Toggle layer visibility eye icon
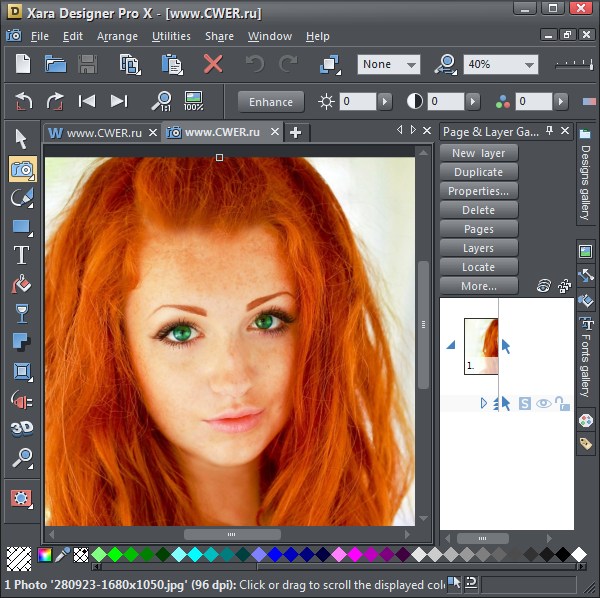Image resolution: width=600 pixels, height=598 pixels. point(544,403)
